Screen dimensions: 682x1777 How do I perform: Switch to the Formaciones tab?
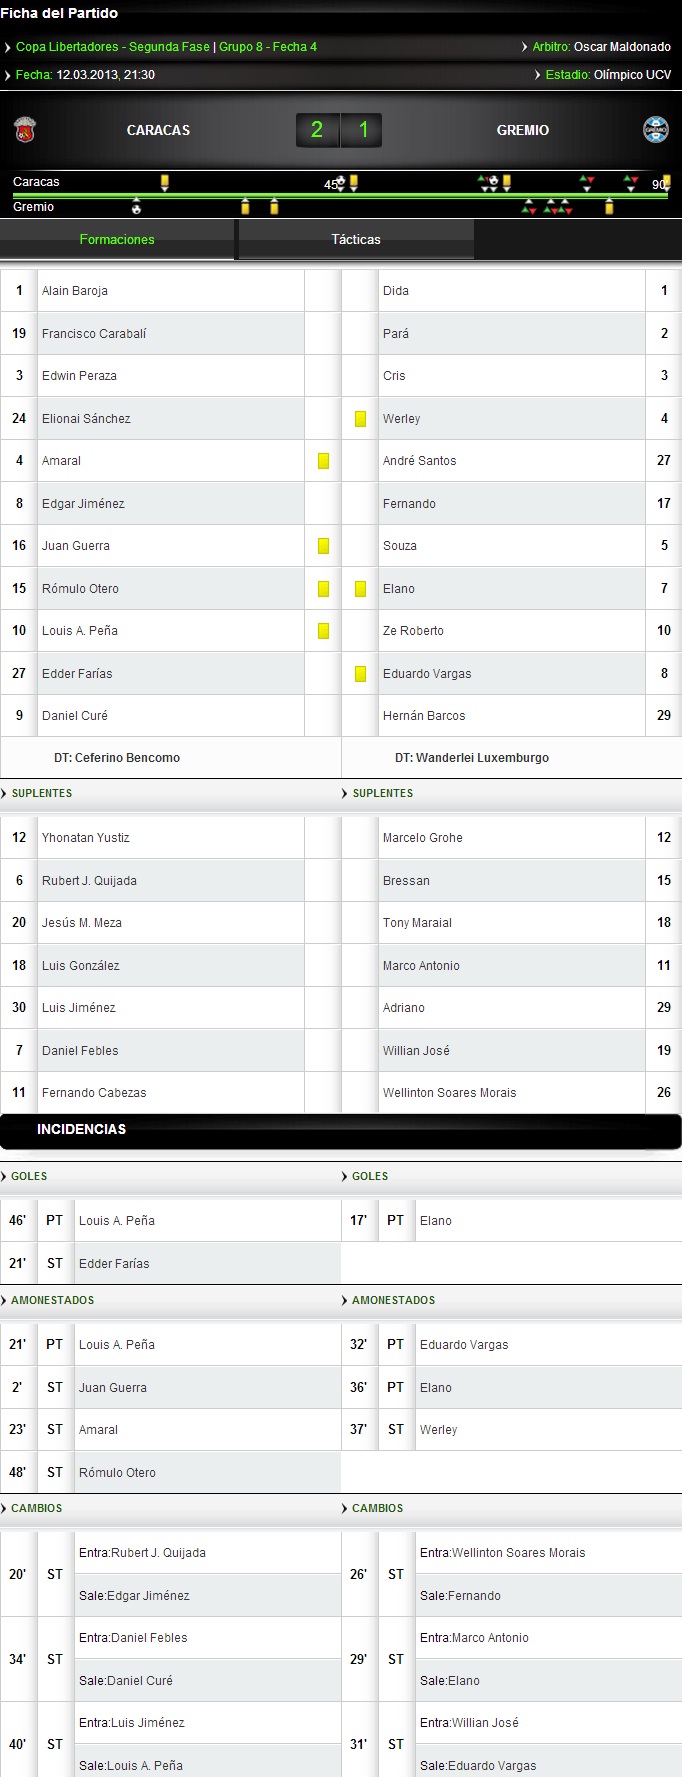pos(117,240)
